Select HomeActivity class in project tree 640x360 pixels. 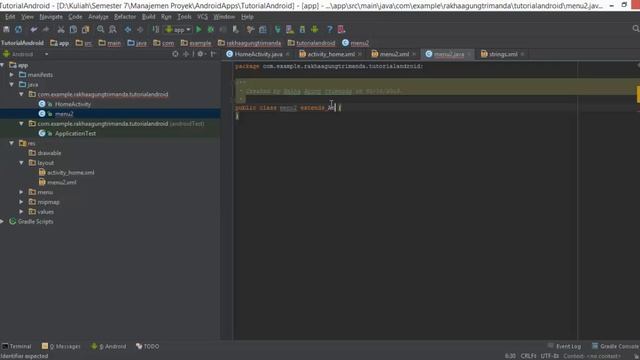[x=73, y=104]
